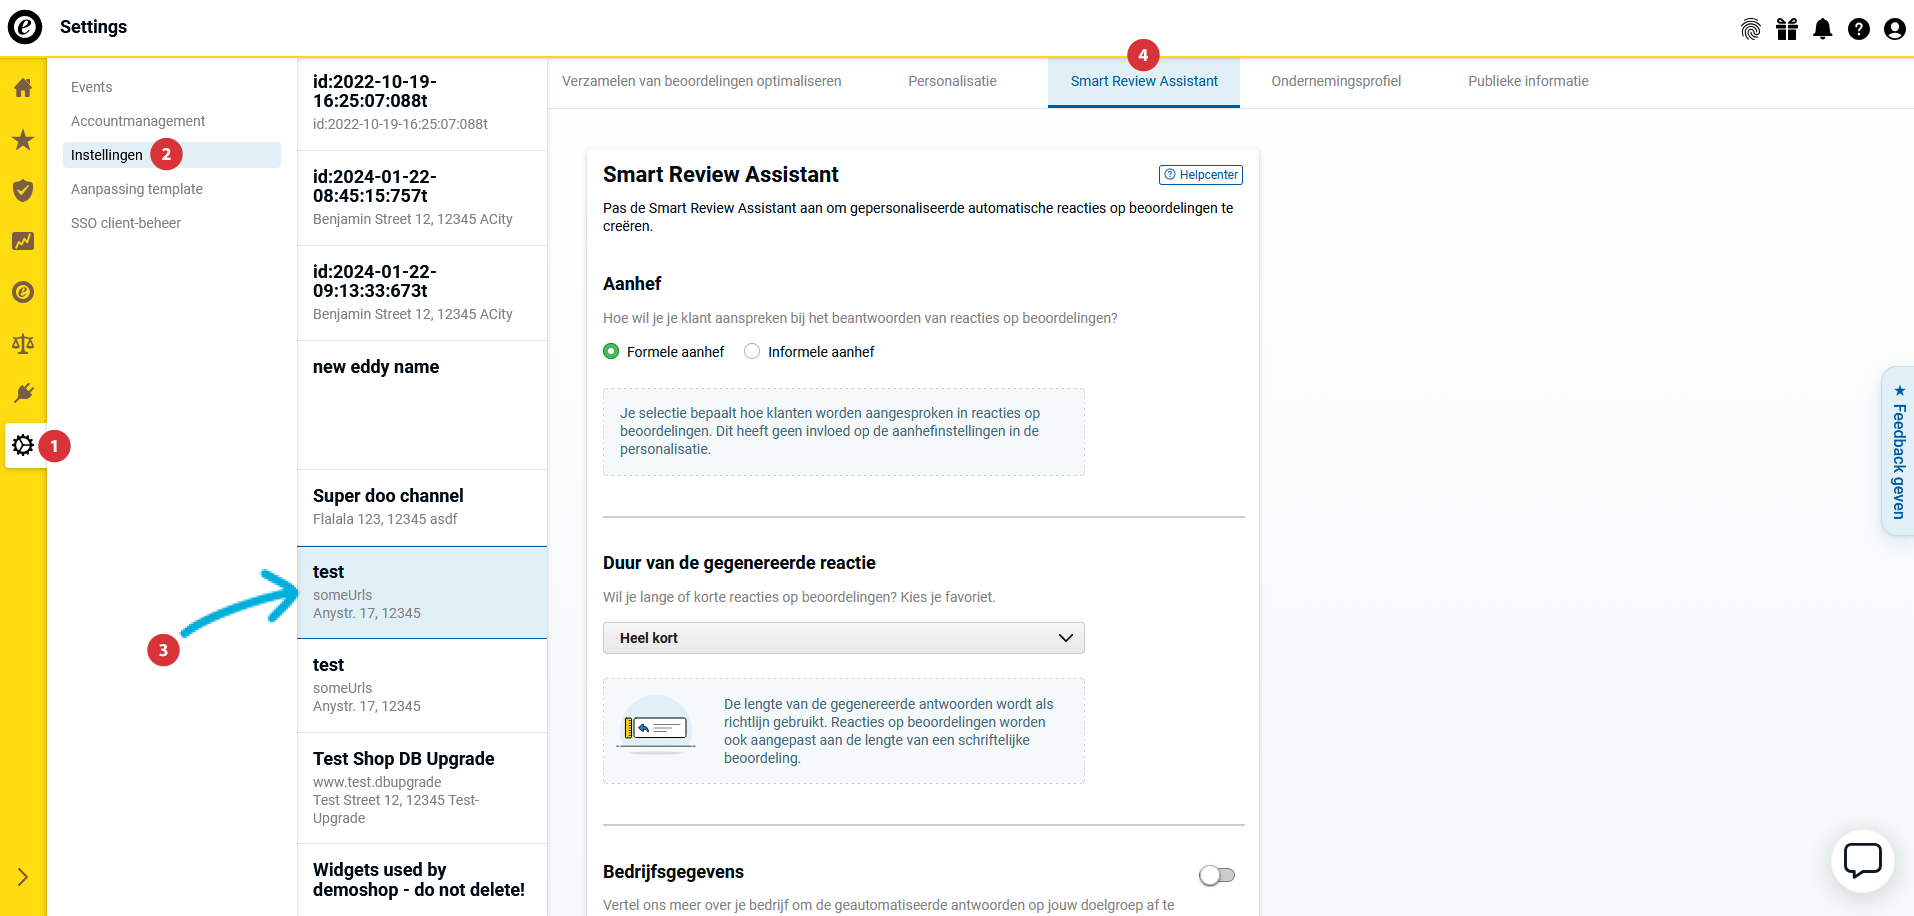Switch to the Ondernemingsprofiel tab
The width and height of the screenshot is (1914, 916).
pyautogui.click(x=1336, y=82)
